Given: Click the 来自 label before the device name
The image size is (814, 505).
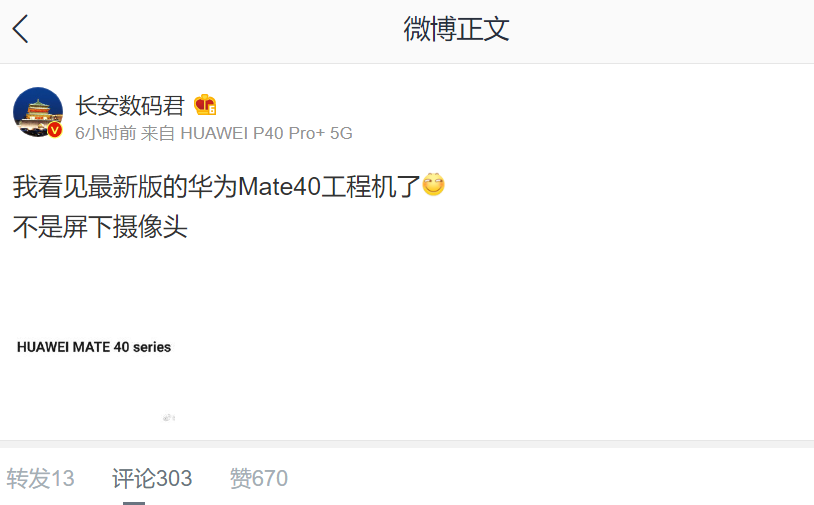Looking at the screenshot, I should pyautogui.click(x=158, y=133).
